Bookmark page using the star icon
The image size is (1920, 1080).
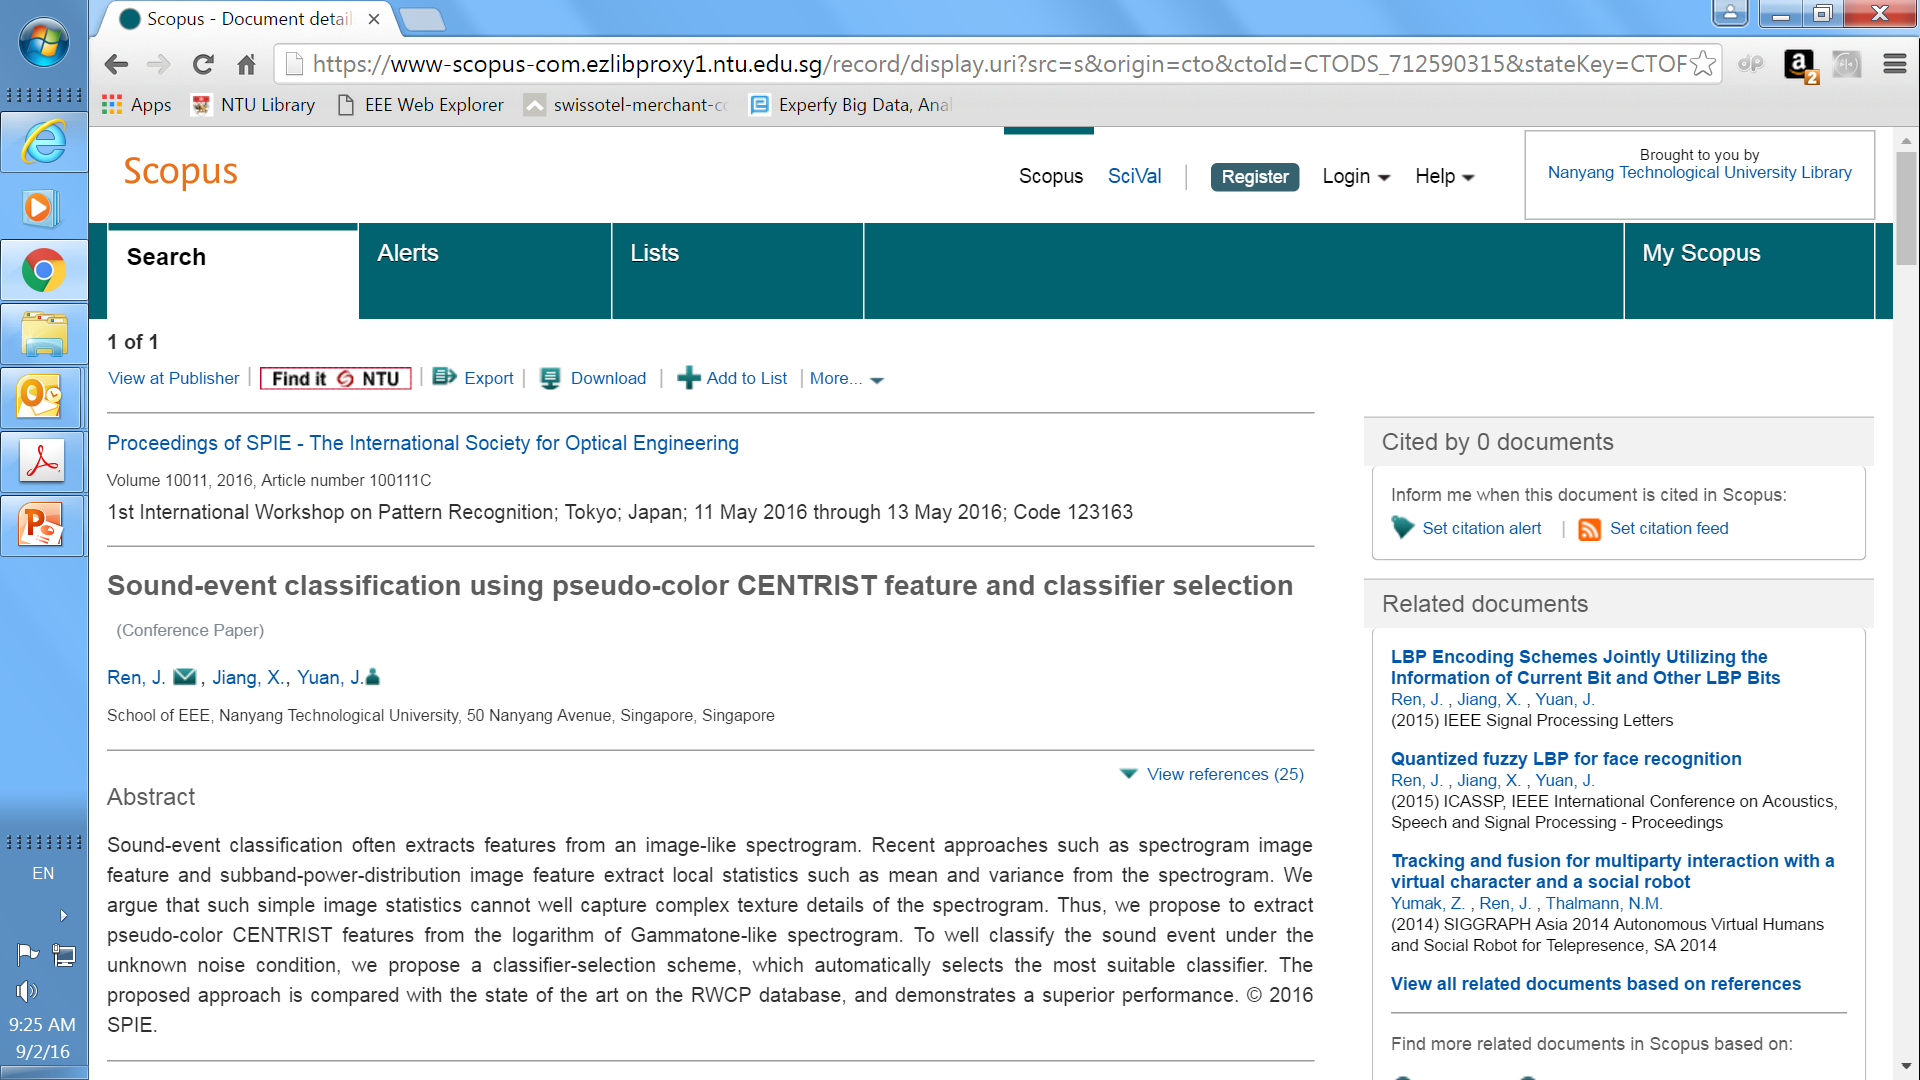tap(1703, 64)
